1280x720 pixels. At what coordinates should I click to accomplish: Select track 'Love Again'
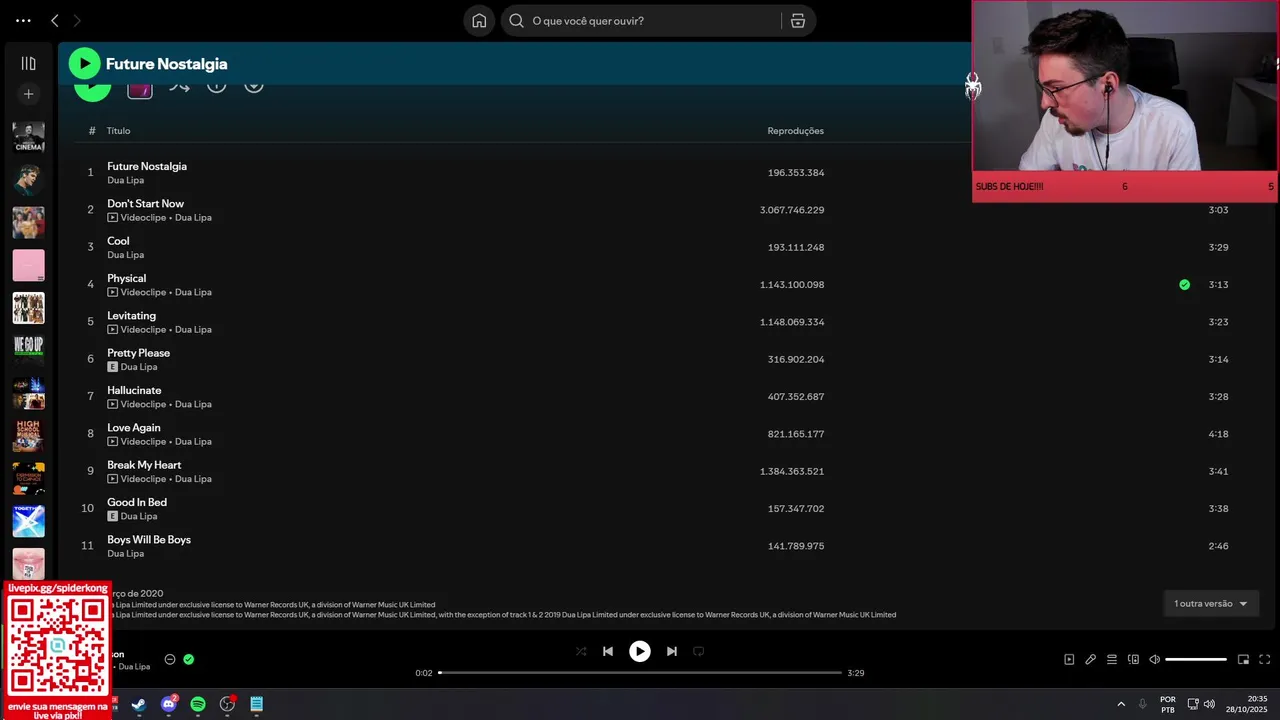[134, 428]
